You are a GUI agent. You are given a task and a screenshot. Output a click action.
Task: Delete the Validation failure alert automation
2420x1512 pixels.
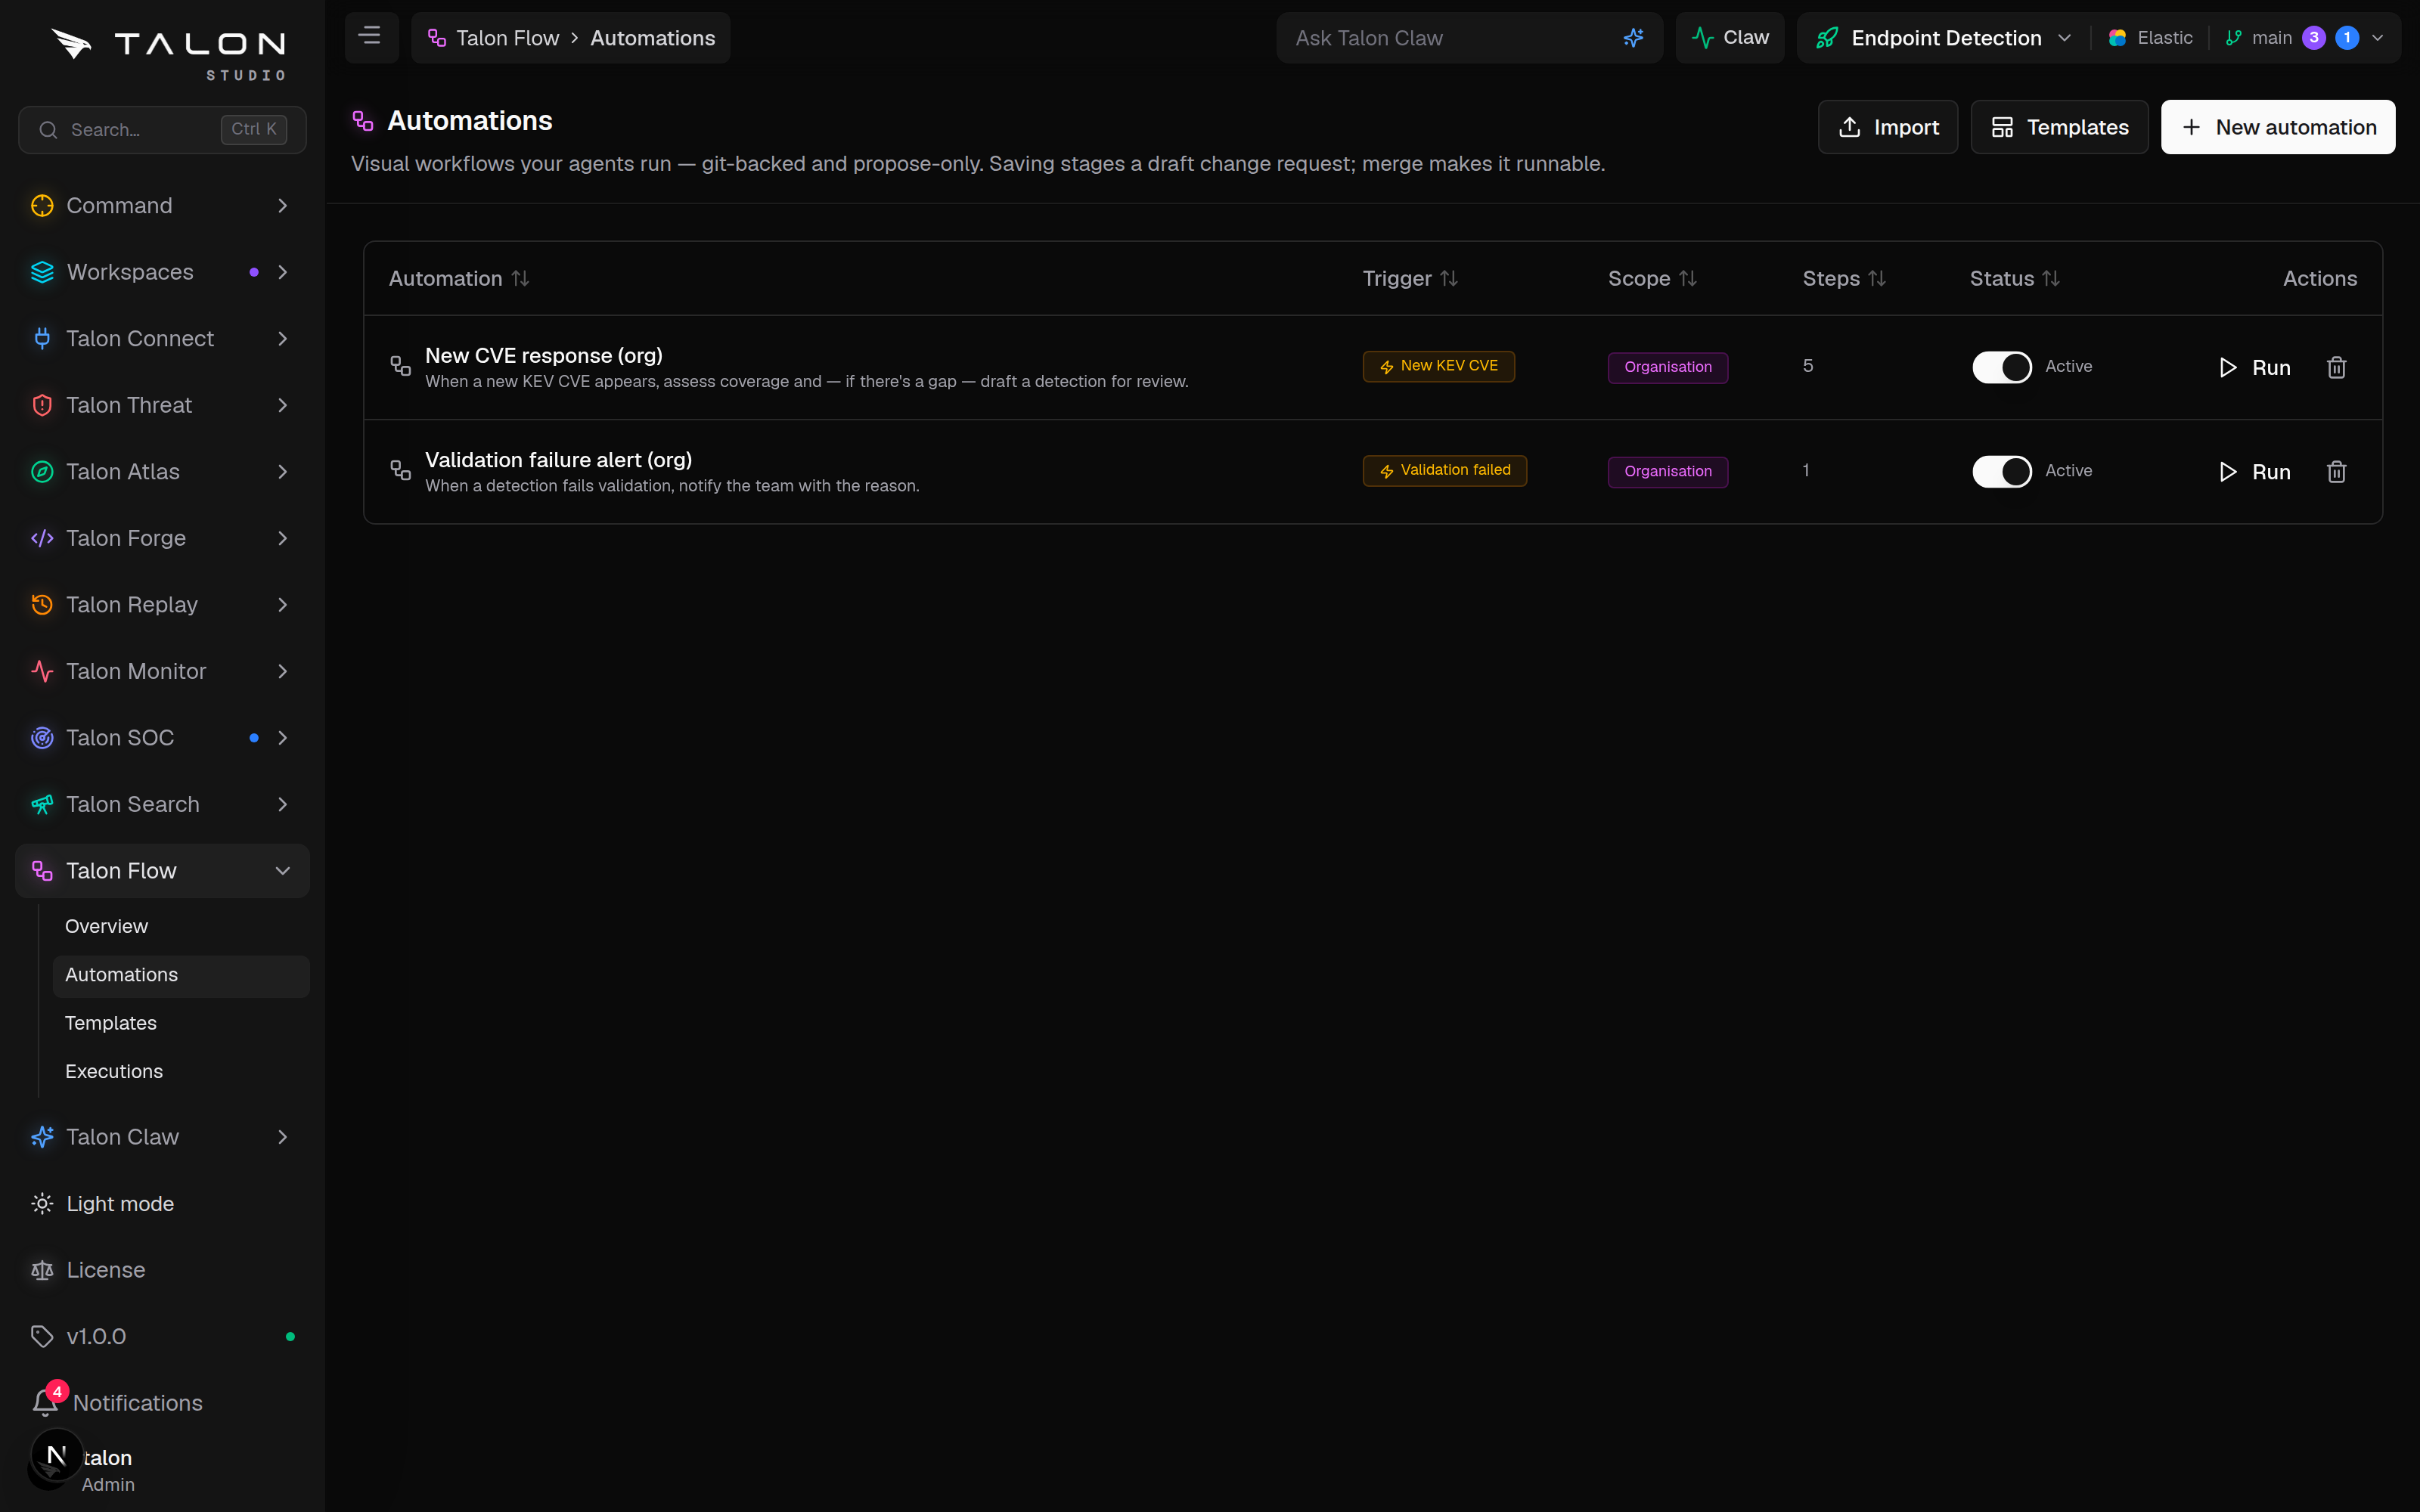[2336, 471]
